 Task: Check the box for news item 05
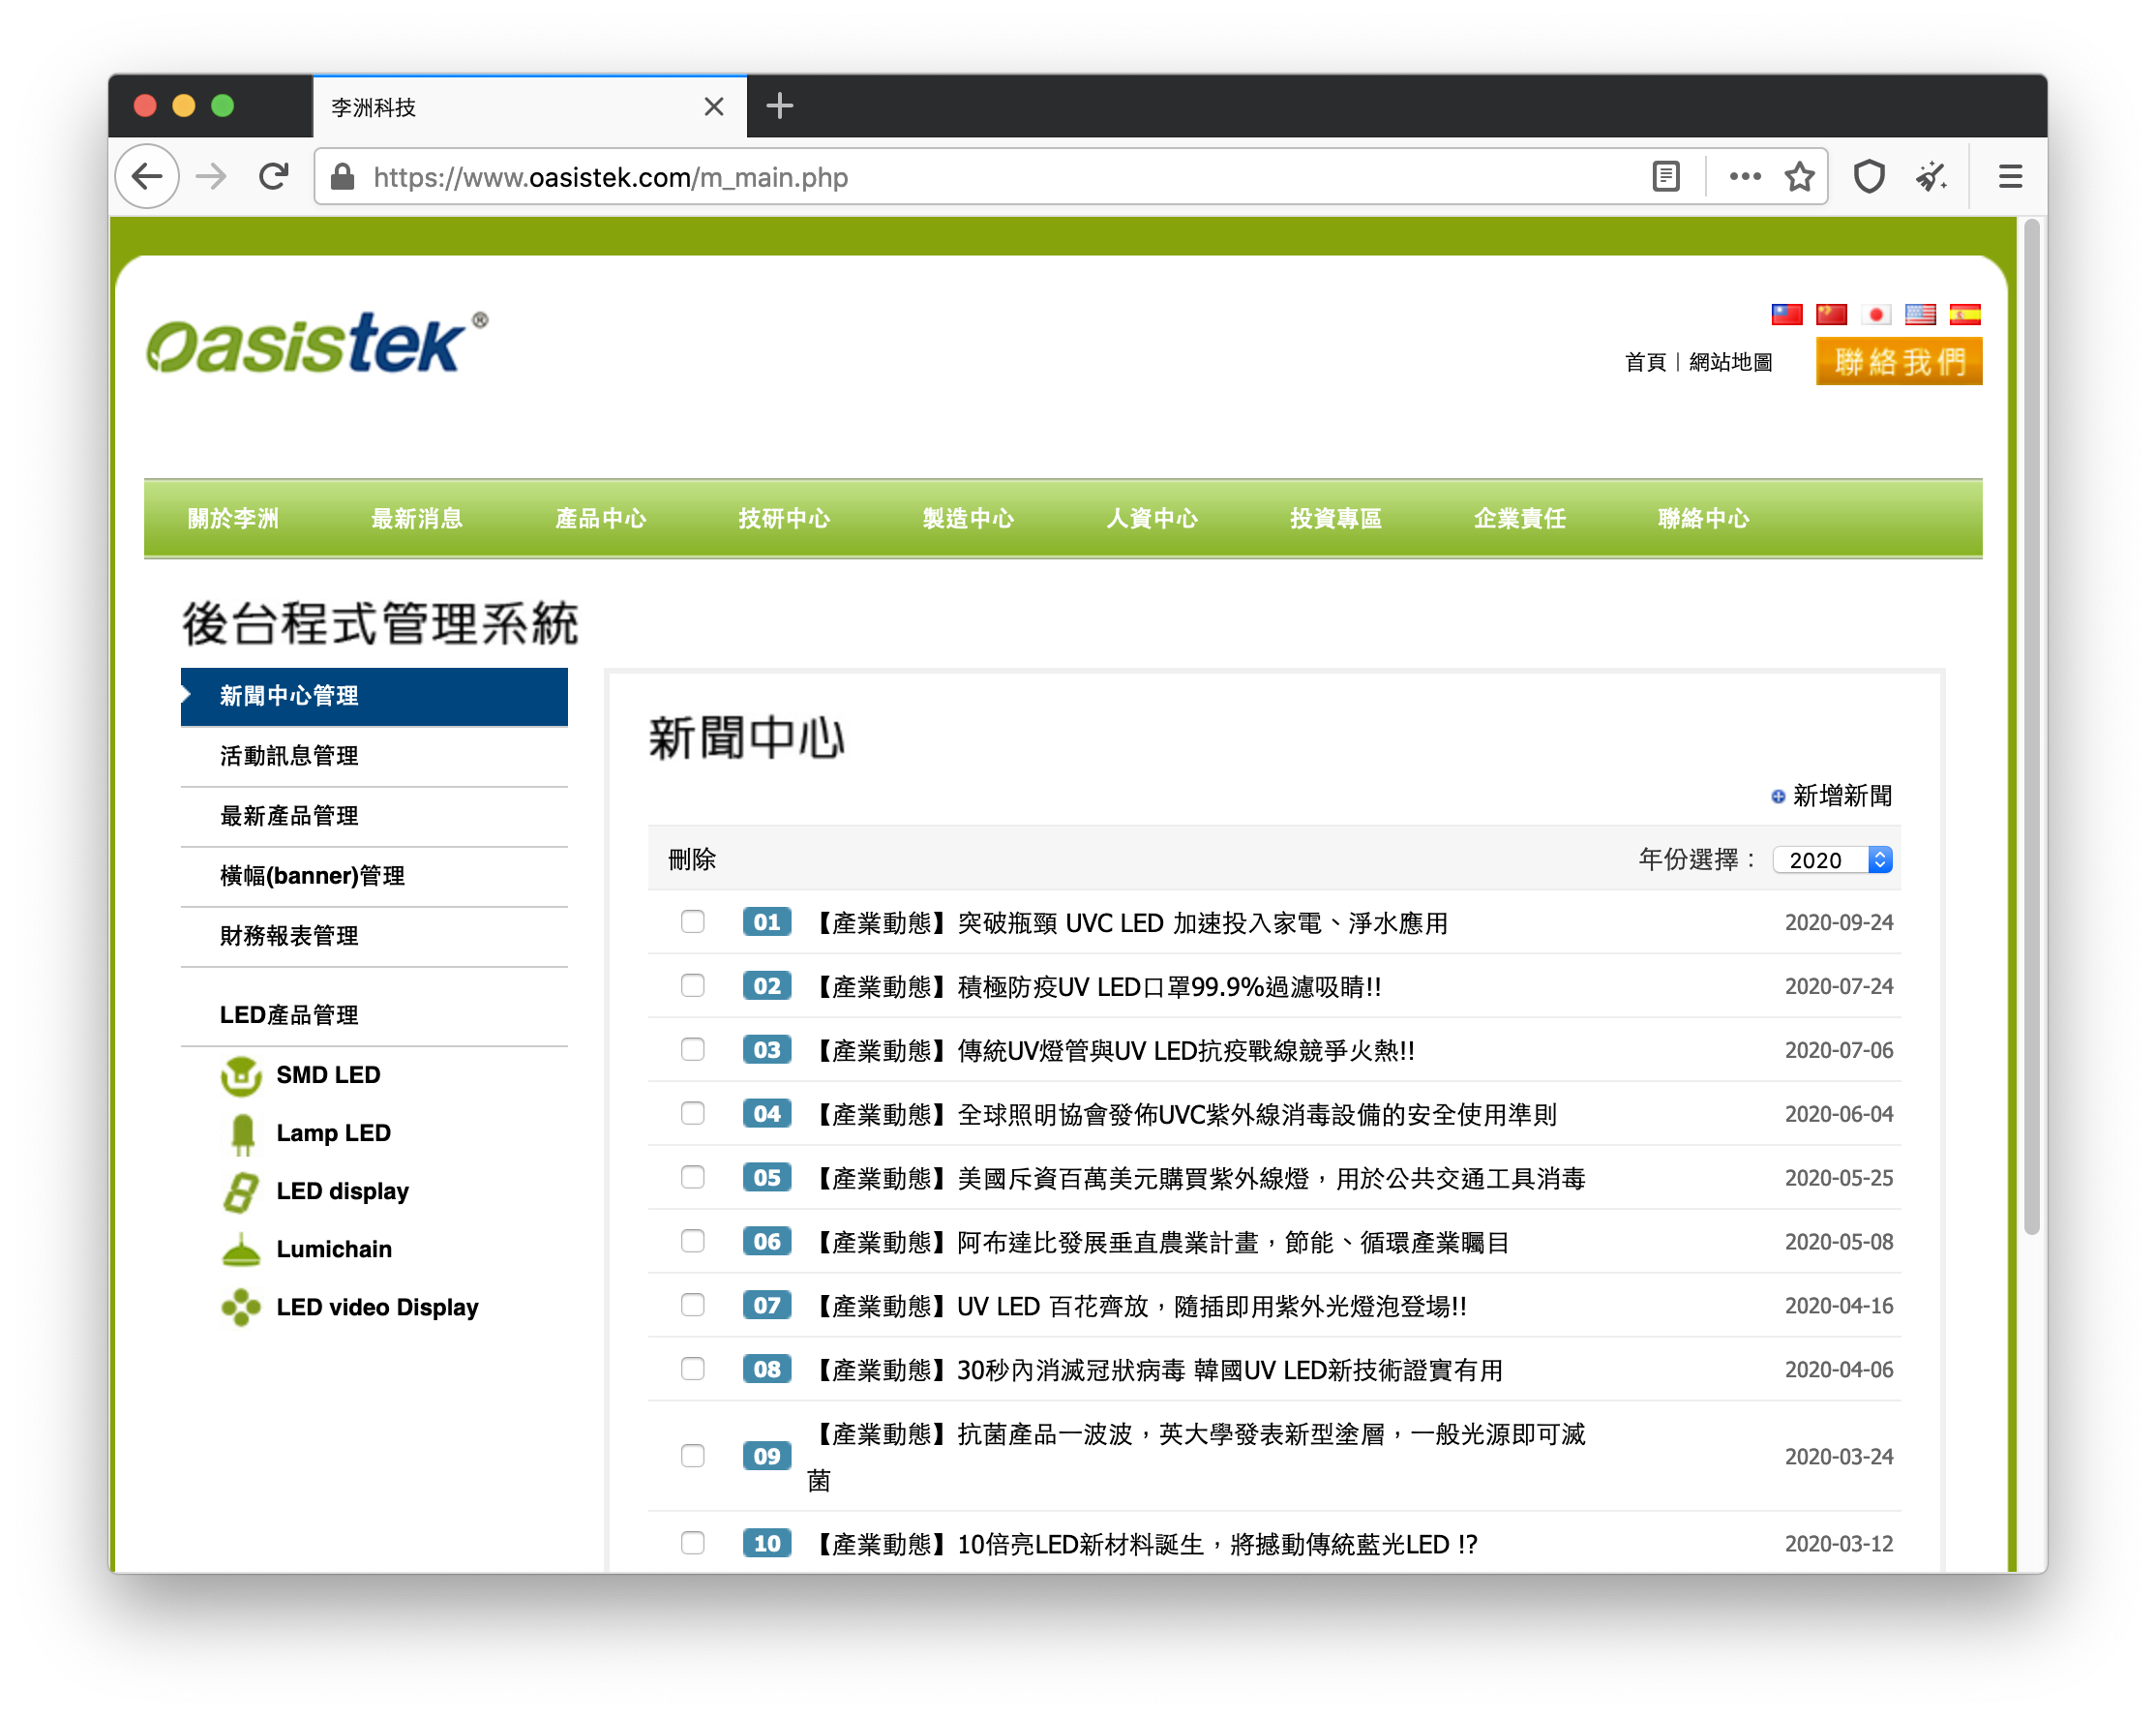point(692,1177)
